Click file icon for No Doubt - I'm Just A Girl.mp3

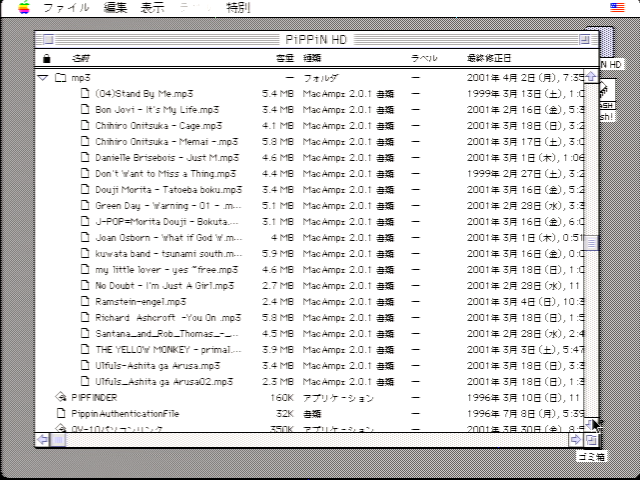[85, 285]
